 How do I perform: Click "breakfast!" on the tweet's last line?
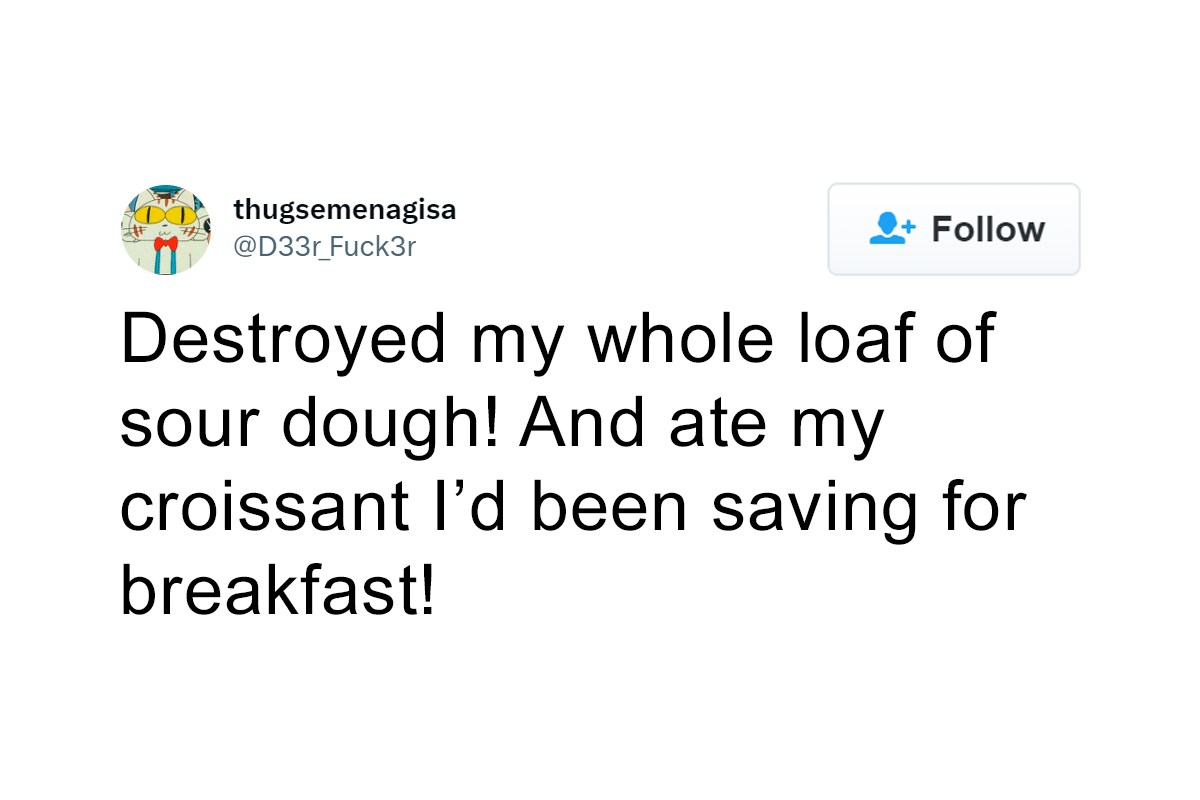[x=278, y=591]
